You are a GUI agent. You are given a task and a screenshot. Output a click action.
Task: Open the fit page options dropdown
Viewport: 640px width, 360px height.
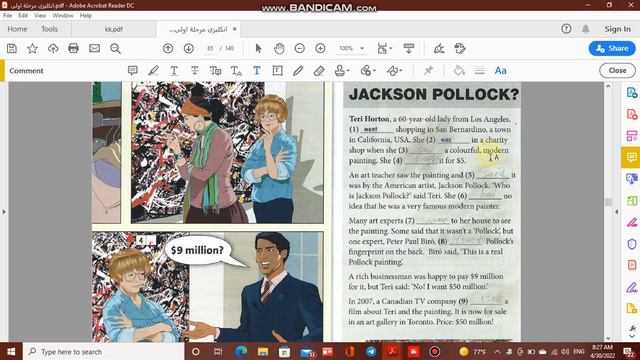384,49
